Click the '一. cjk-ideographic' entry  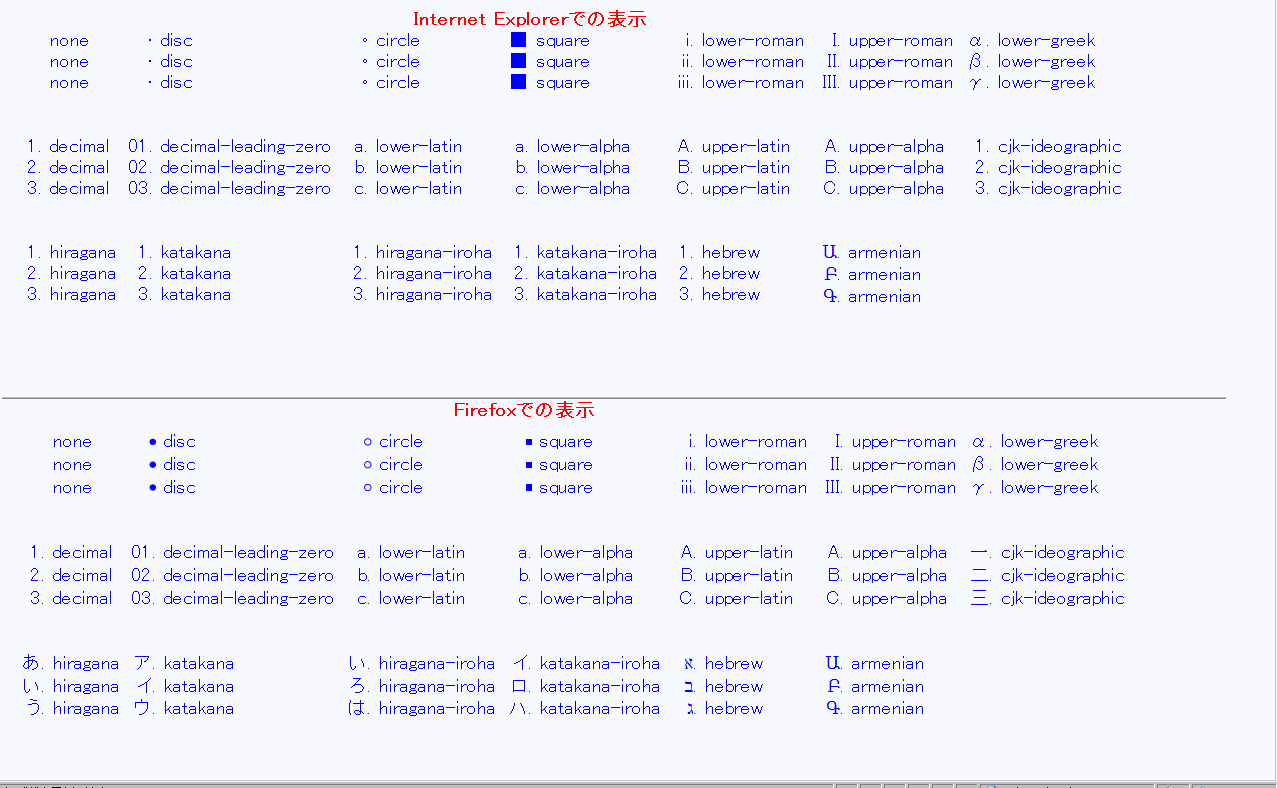[1048, 553]
